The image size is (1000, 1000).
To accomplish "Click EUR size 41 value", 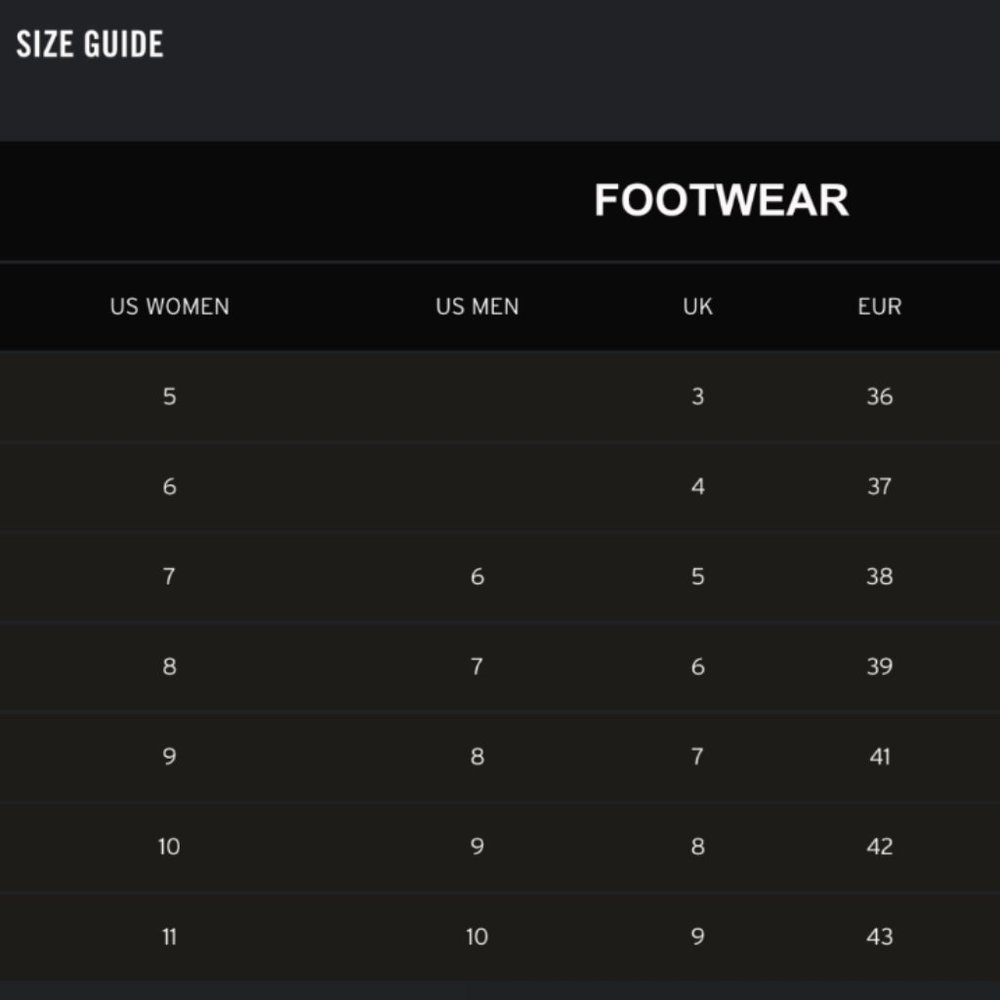I will 879,756.
